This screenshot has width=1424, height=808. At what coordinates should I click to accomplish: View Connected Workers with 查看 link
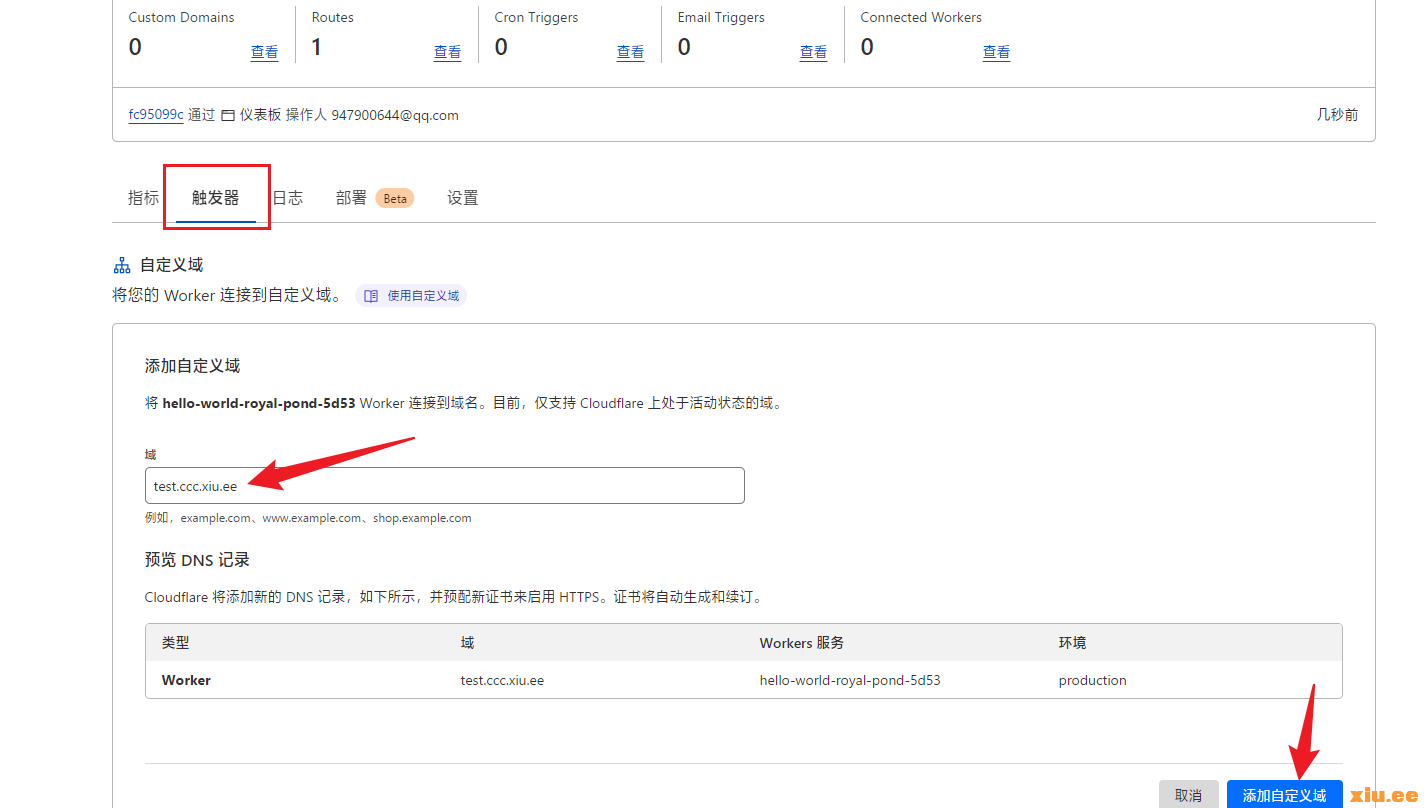996,52
